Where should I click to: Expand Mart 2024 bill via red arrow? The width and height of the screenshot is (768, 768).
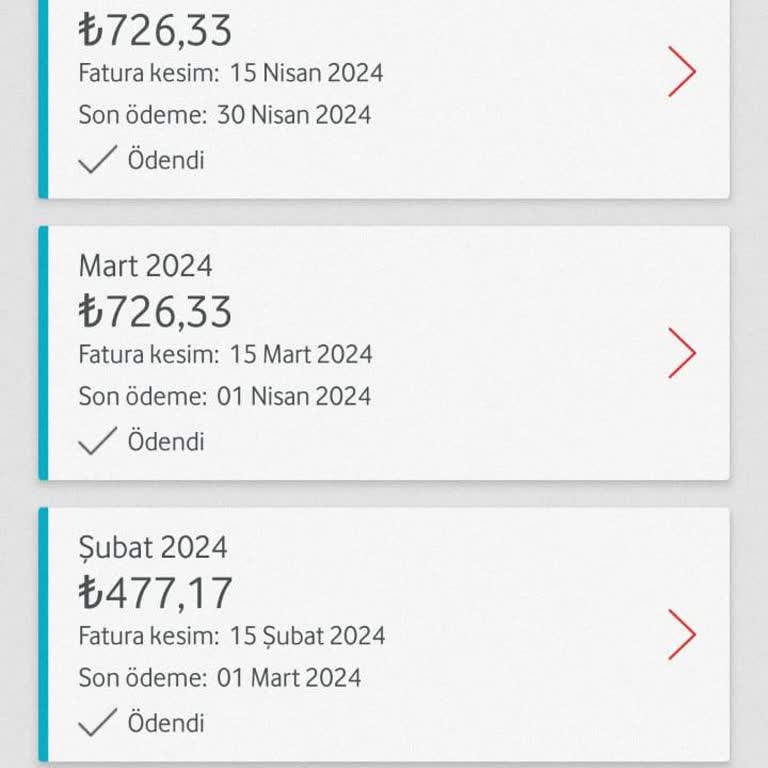tap(682, 353)
